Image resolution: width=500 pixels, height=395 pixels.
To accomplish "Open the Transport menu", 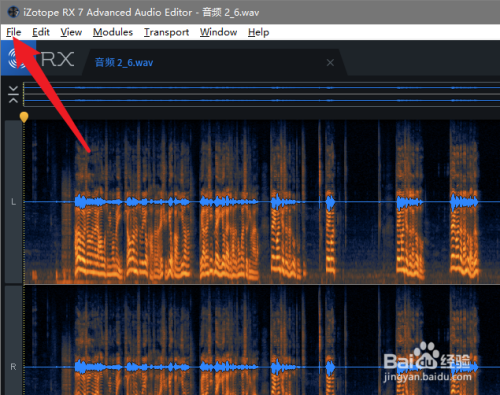I will tap(166, 32).
